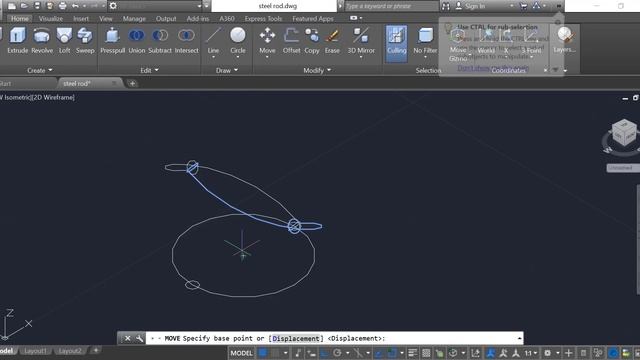Open the Home ribbon tab
The width and height of the screenshot is (640, 360).
[x=20, y=18]
